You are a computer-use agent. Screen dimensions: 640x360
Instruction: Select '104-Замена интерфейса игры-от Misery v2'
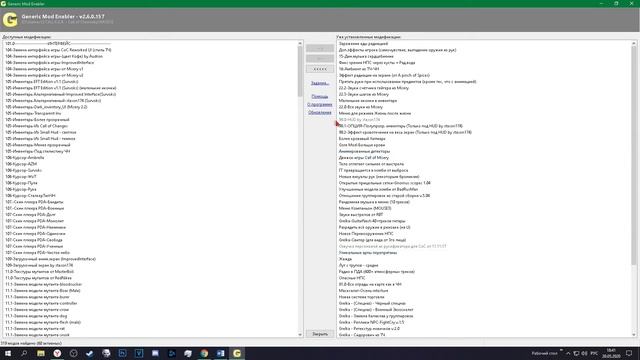coord(44,75)
